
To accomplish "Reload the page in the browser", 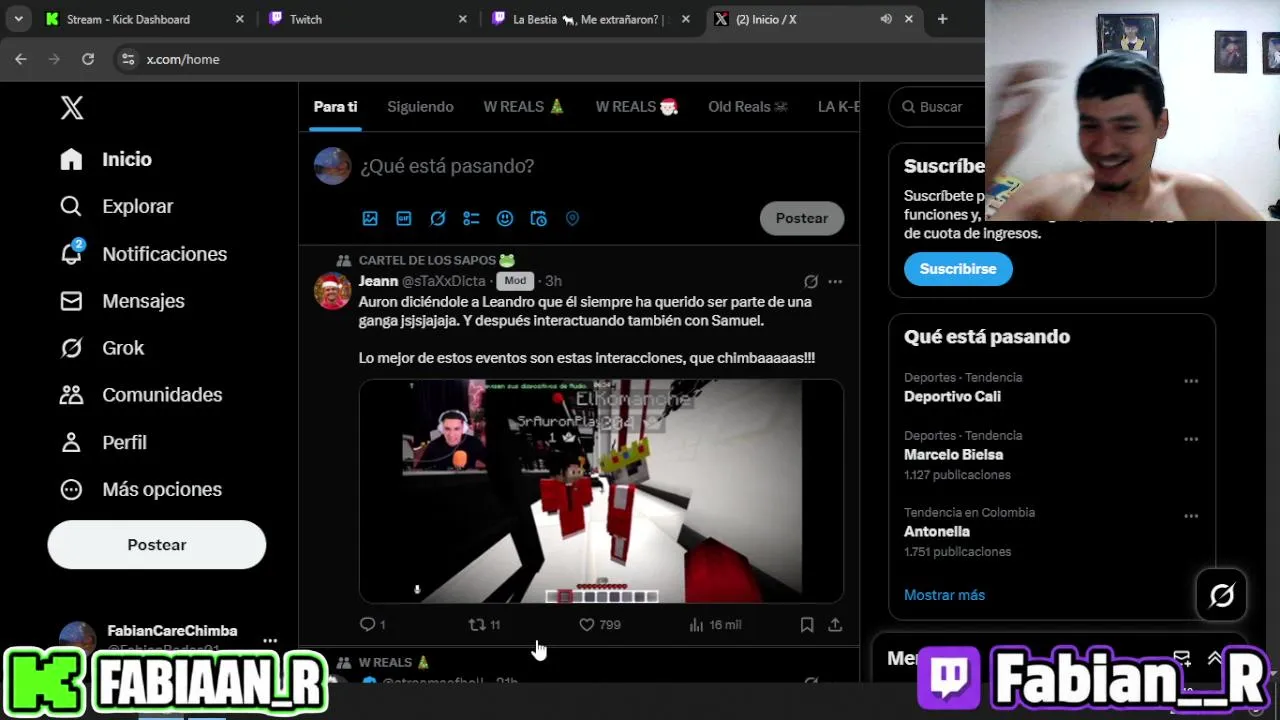I will pyautogui.click(x=88, y=59).
